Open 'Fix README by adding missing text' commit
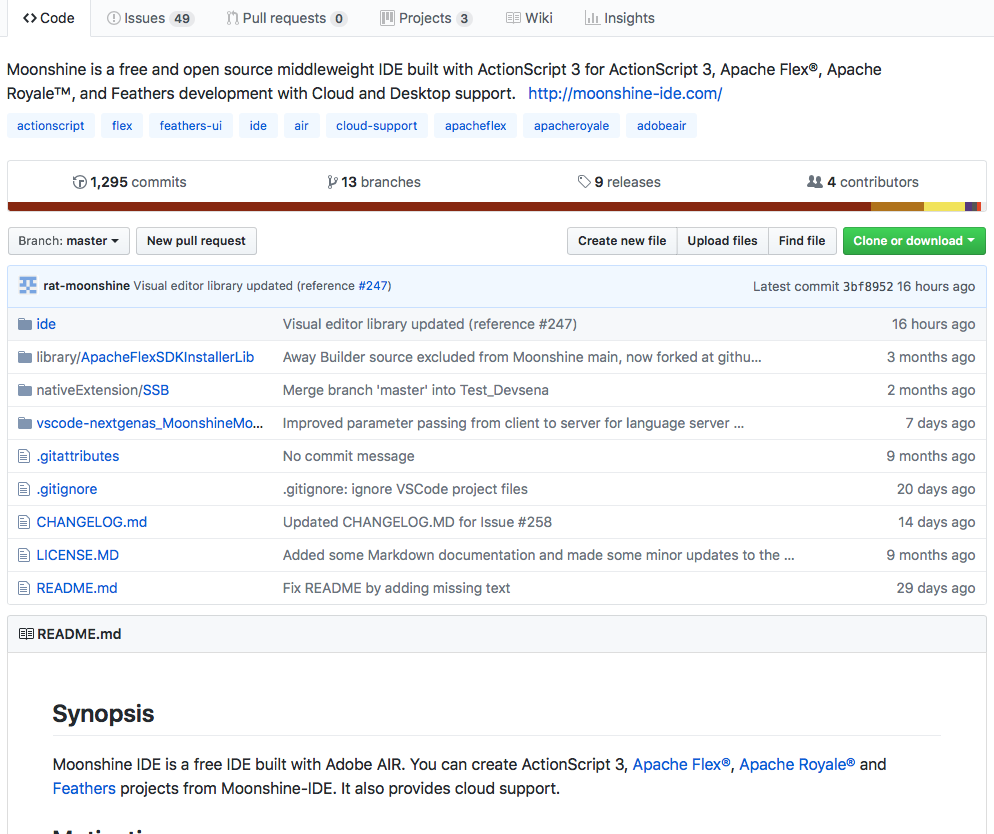 [x=396, y=588]
